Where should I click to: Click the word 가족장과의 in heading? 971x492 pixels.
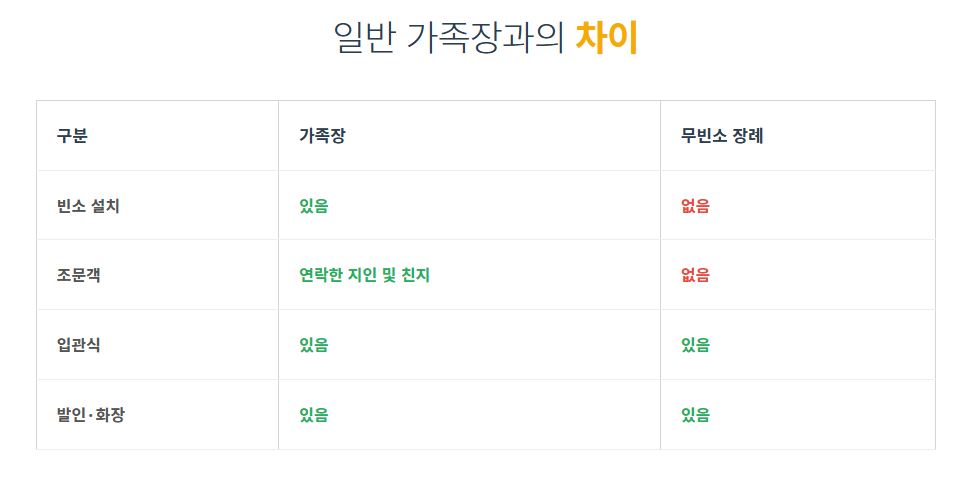[x=486, y=38]
